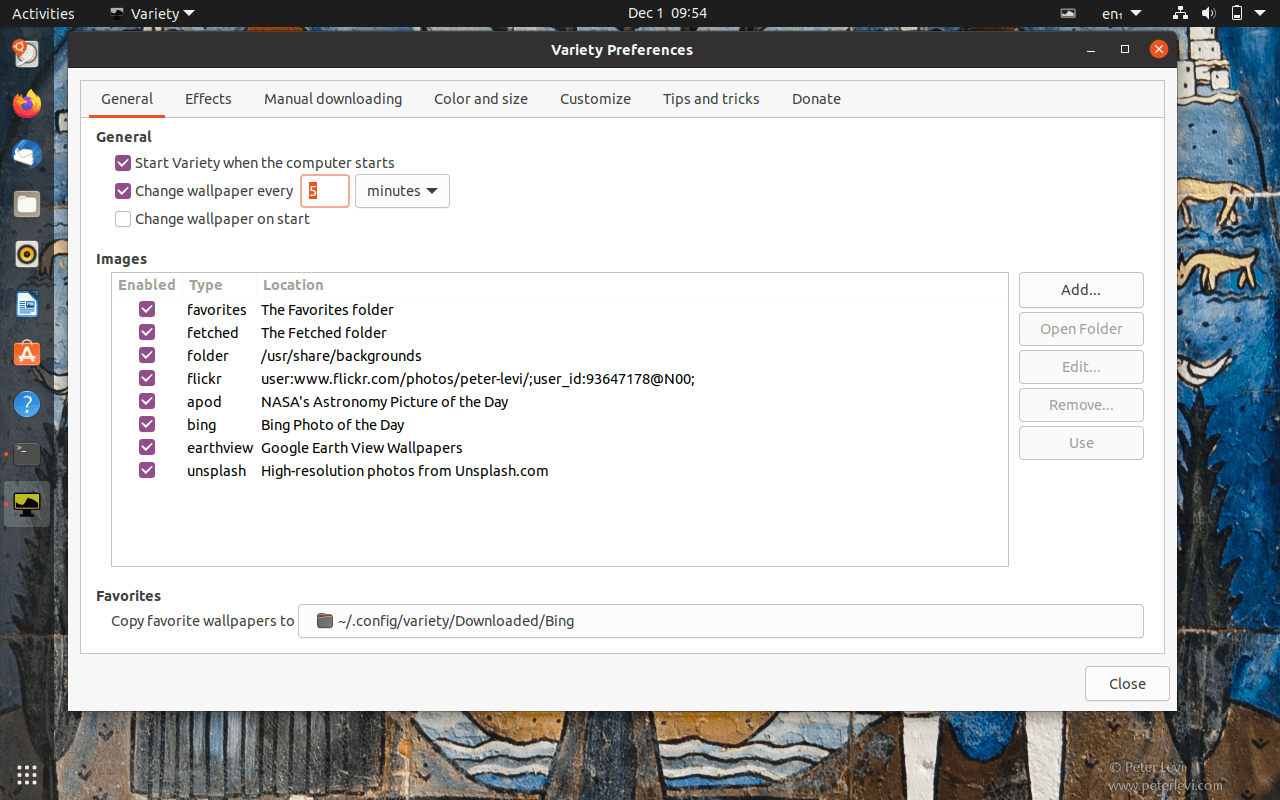Untick the /usr/share/backgrounds folder source
The image size is (1280, 800).
click(147, 356)
